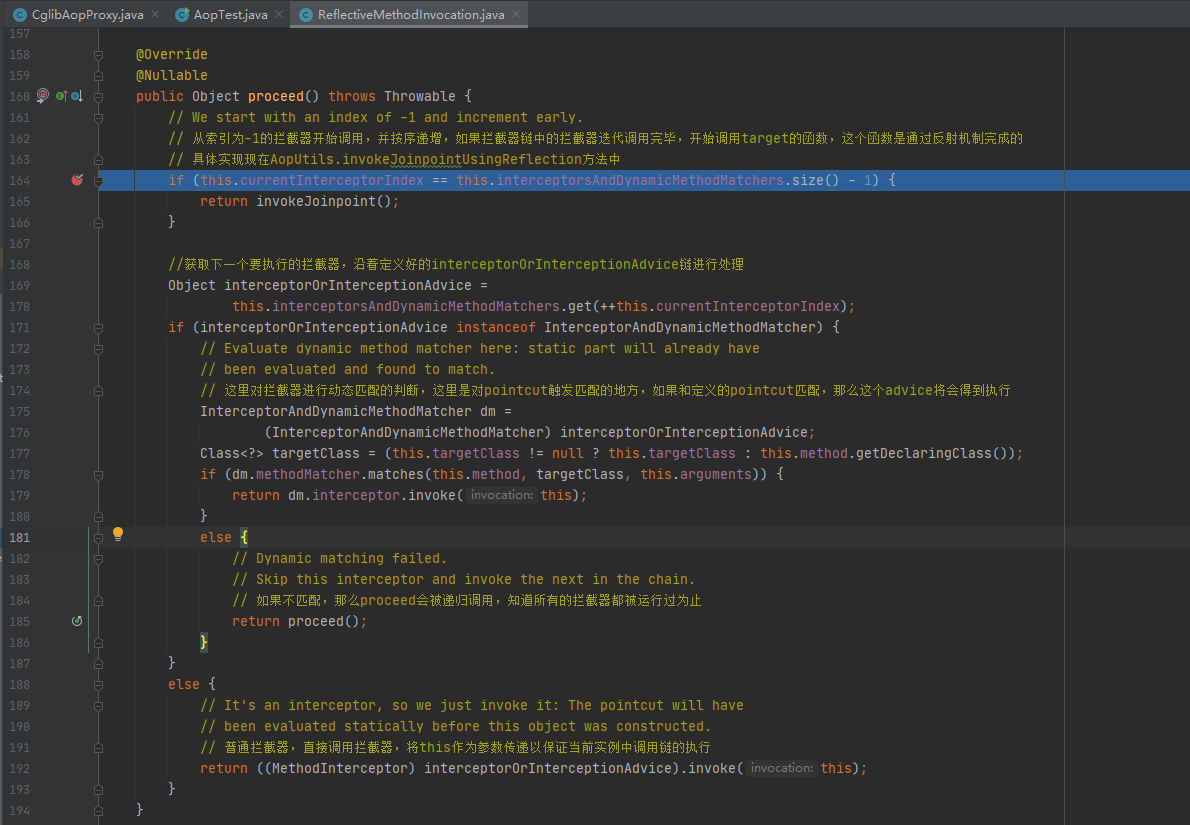Close the AopTest.java tab
The image size is (1190, 825).
pos(279,14)
